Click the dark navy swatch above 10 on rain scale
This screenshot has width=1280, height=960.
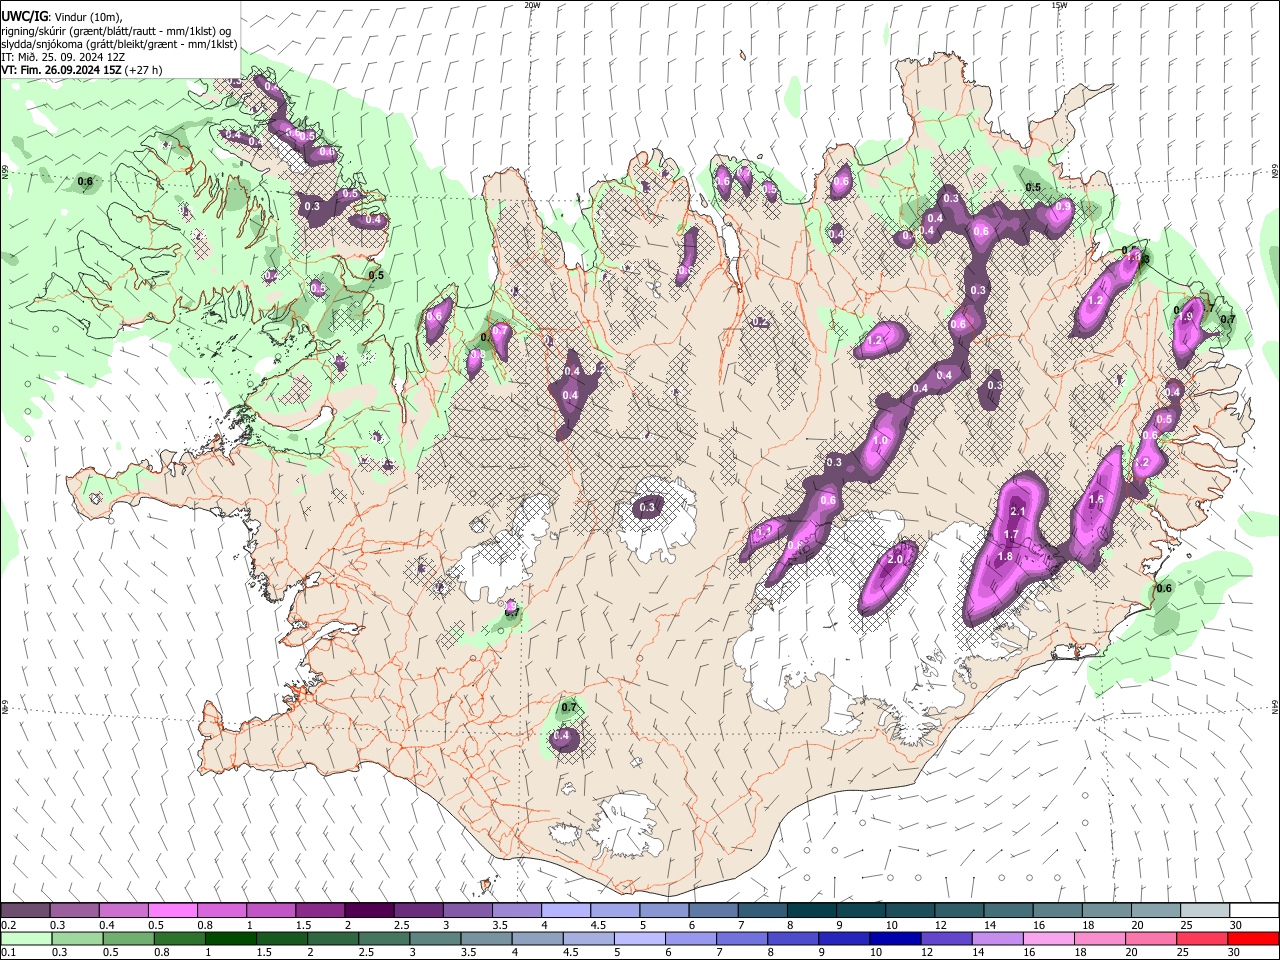tap(894, 939)
